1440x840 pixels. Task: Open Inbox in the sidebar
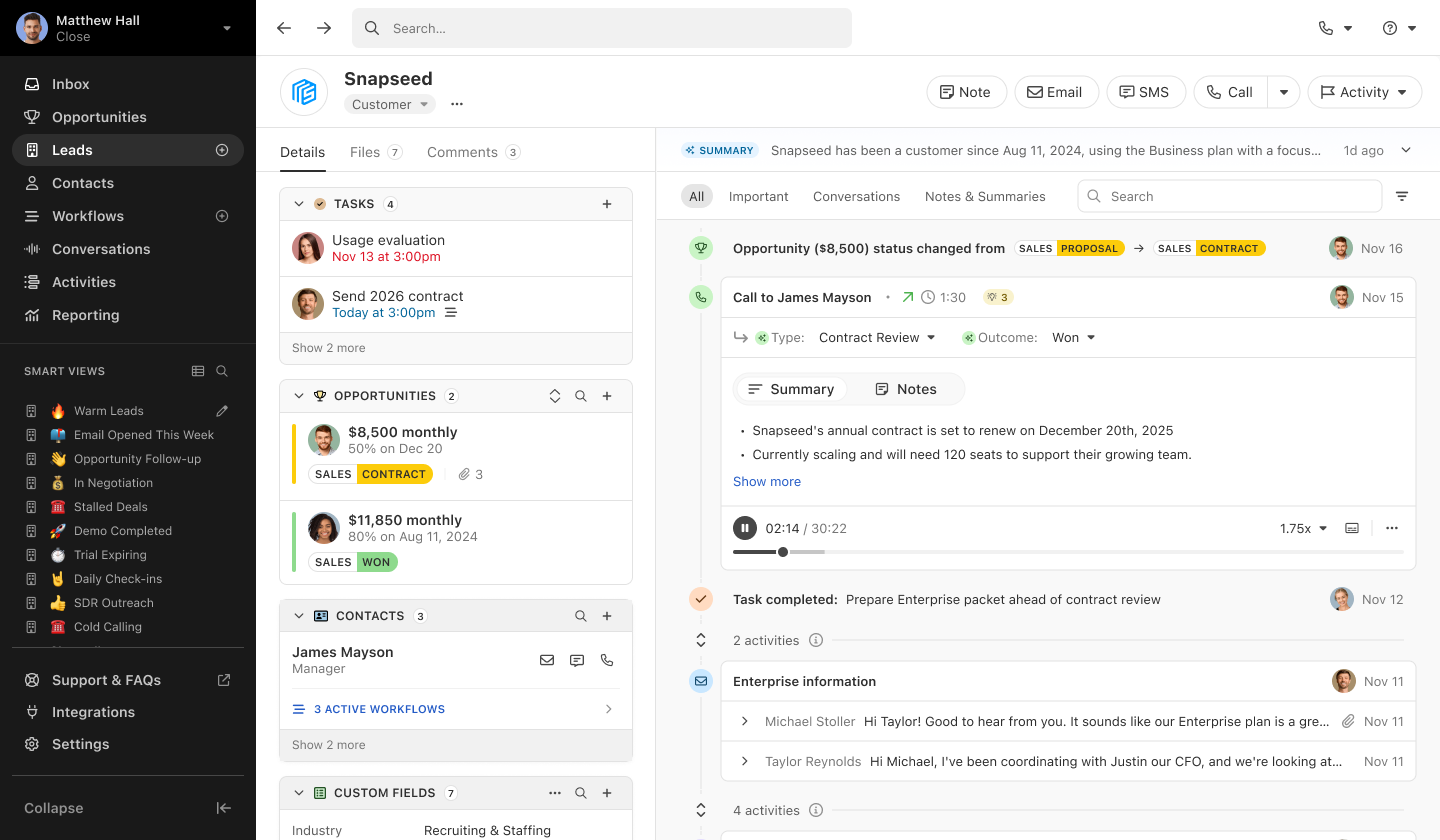click(x=128, y=84)
